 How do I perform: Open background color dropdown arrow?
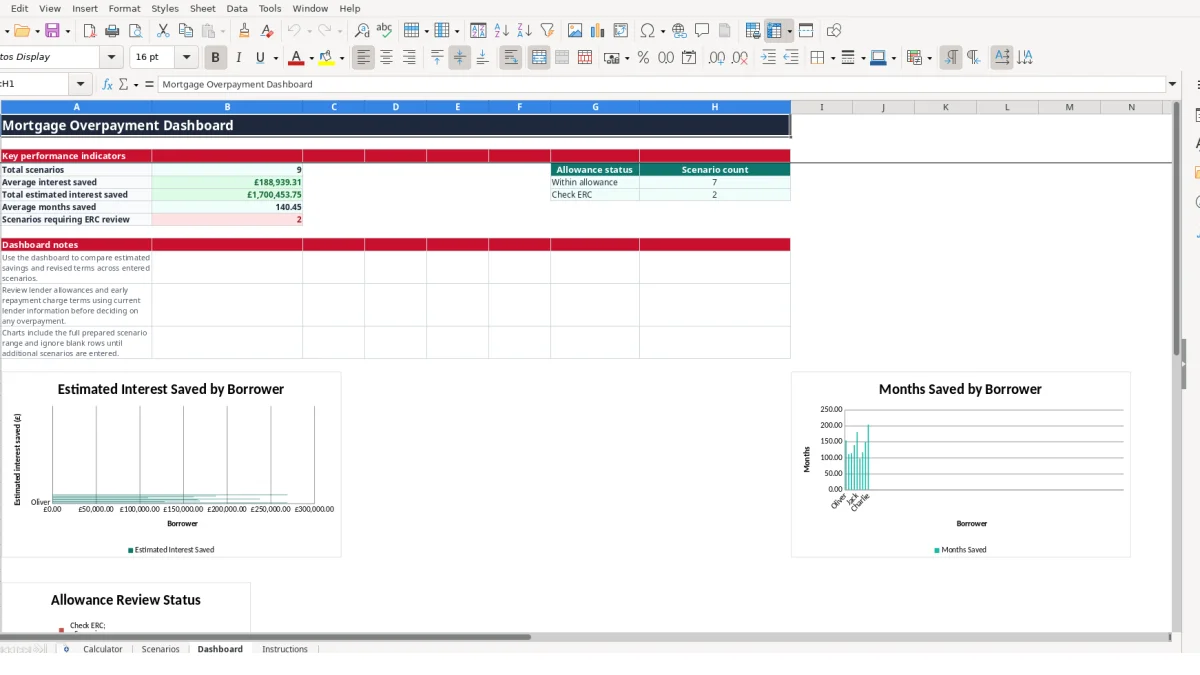point(342,58)
